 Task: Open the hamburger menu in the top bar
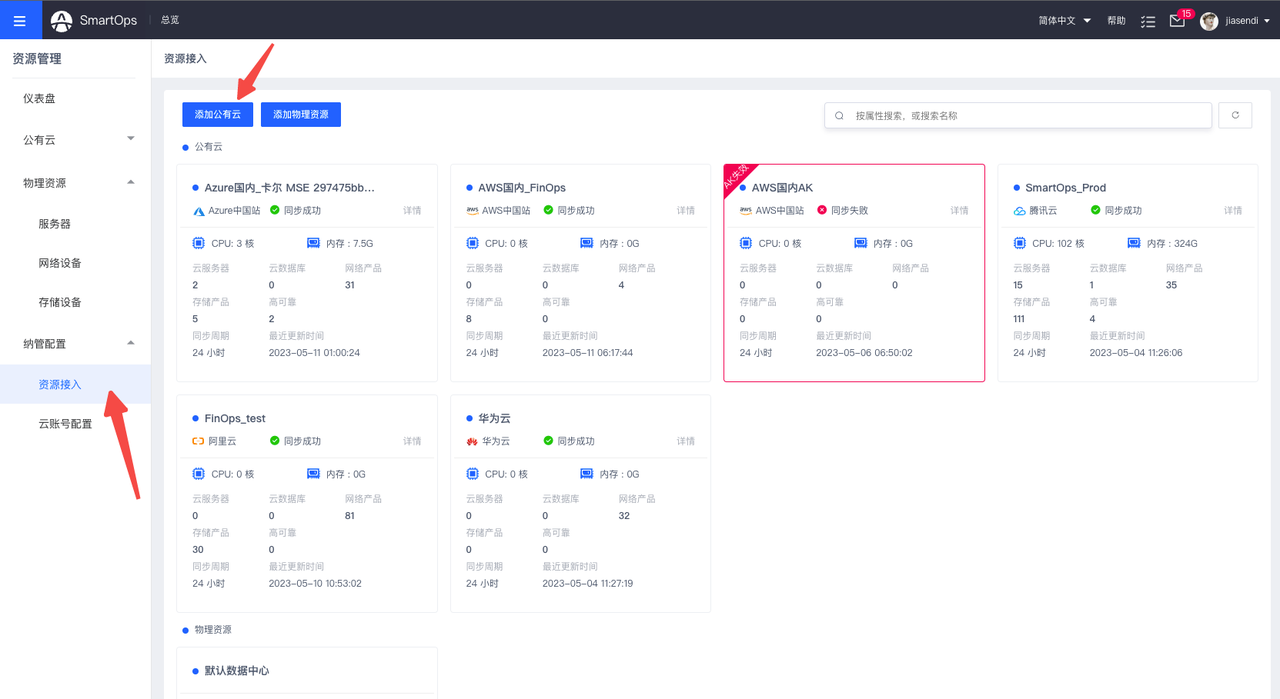(x=20, y=20)
